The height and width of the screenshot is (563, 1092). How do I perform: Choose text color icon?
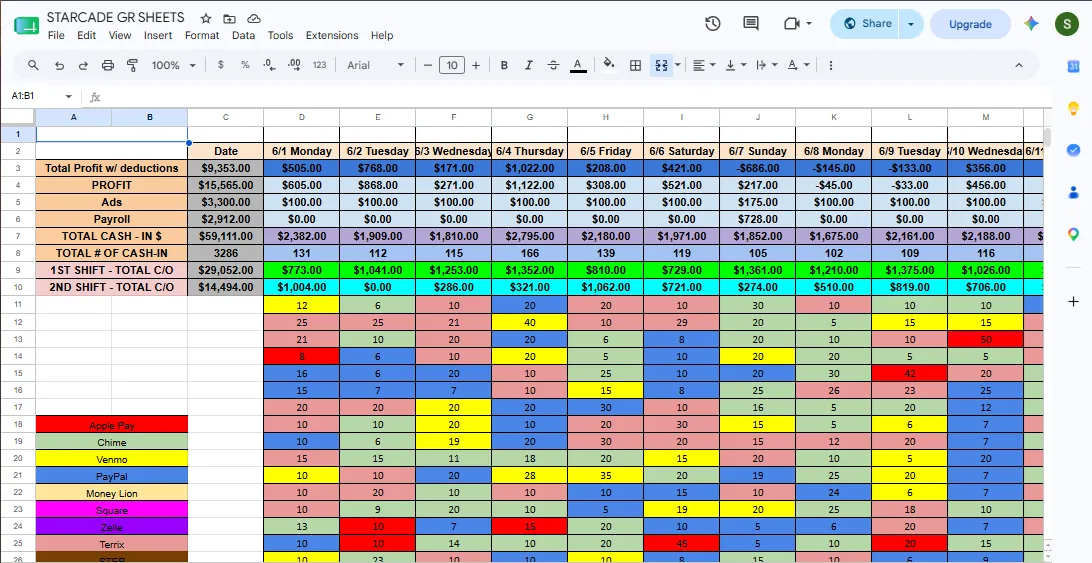[x=578, y=65]
